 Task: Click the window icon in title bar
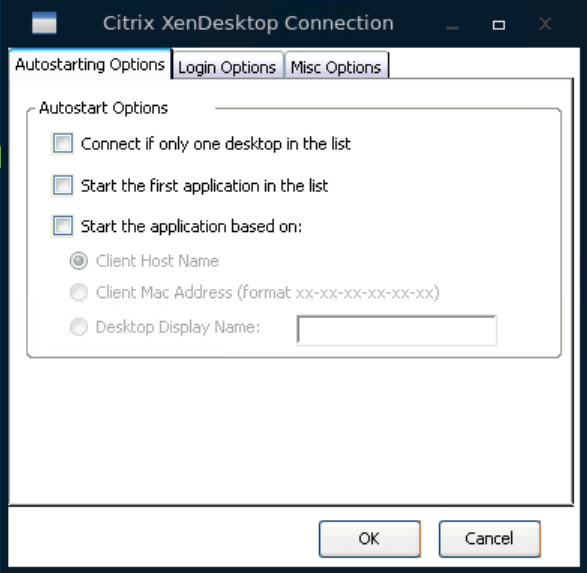coord(44,23)
